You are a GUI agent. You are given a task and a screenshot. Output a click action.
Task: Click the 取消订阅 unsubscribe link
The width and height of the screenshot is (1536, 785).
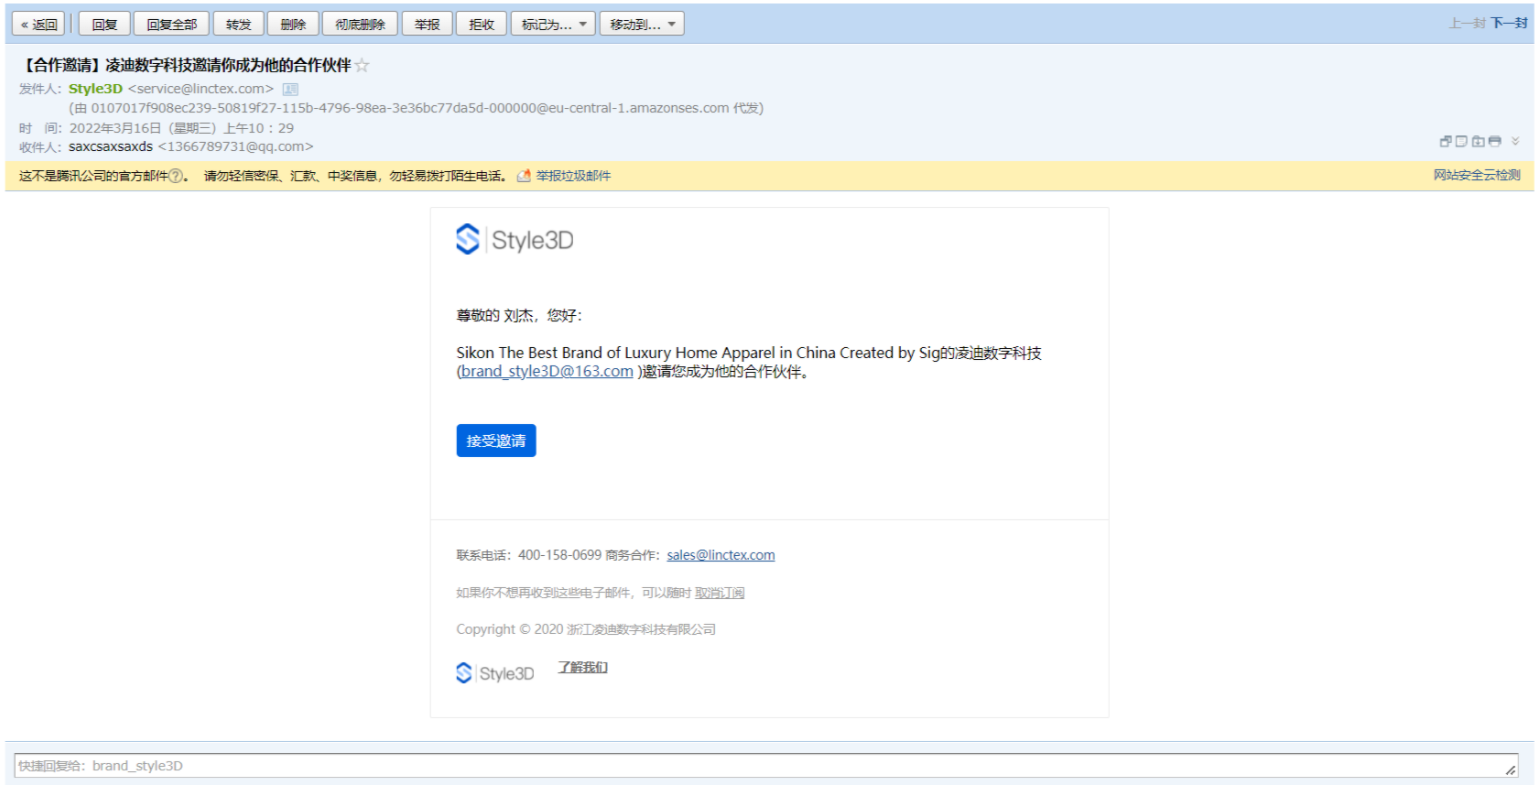719,593
